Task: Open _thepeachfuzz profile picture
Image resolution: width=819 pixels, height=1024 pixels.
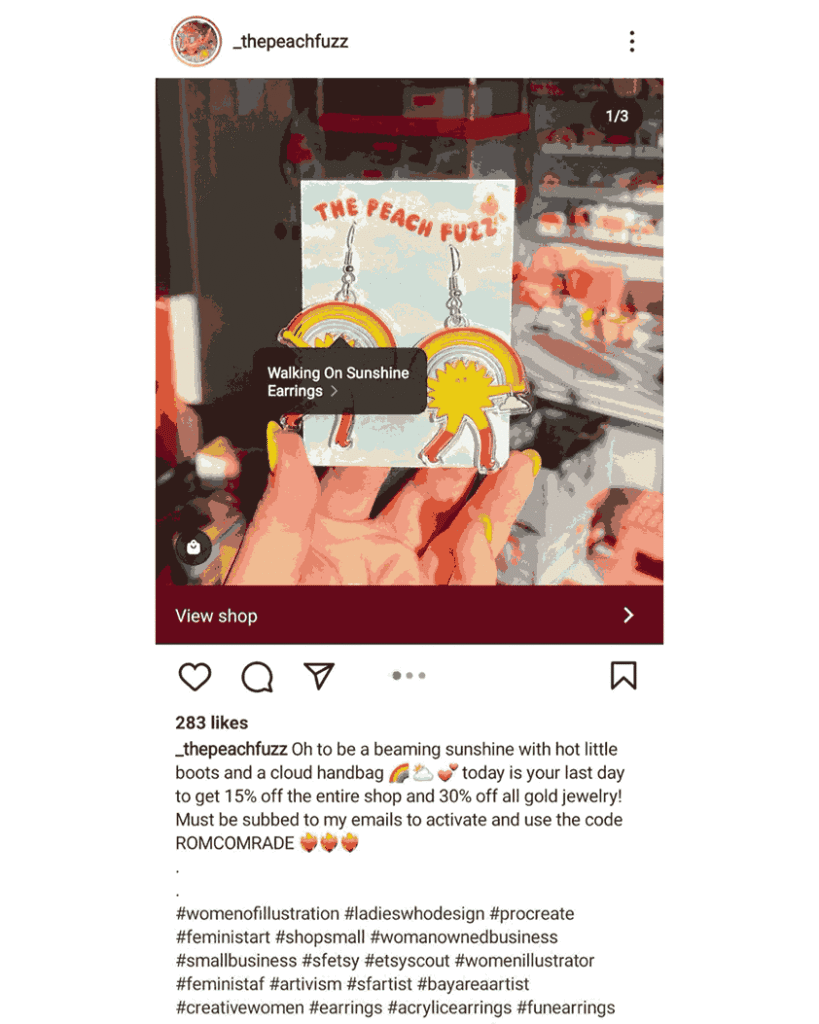Action: point(196,41)
